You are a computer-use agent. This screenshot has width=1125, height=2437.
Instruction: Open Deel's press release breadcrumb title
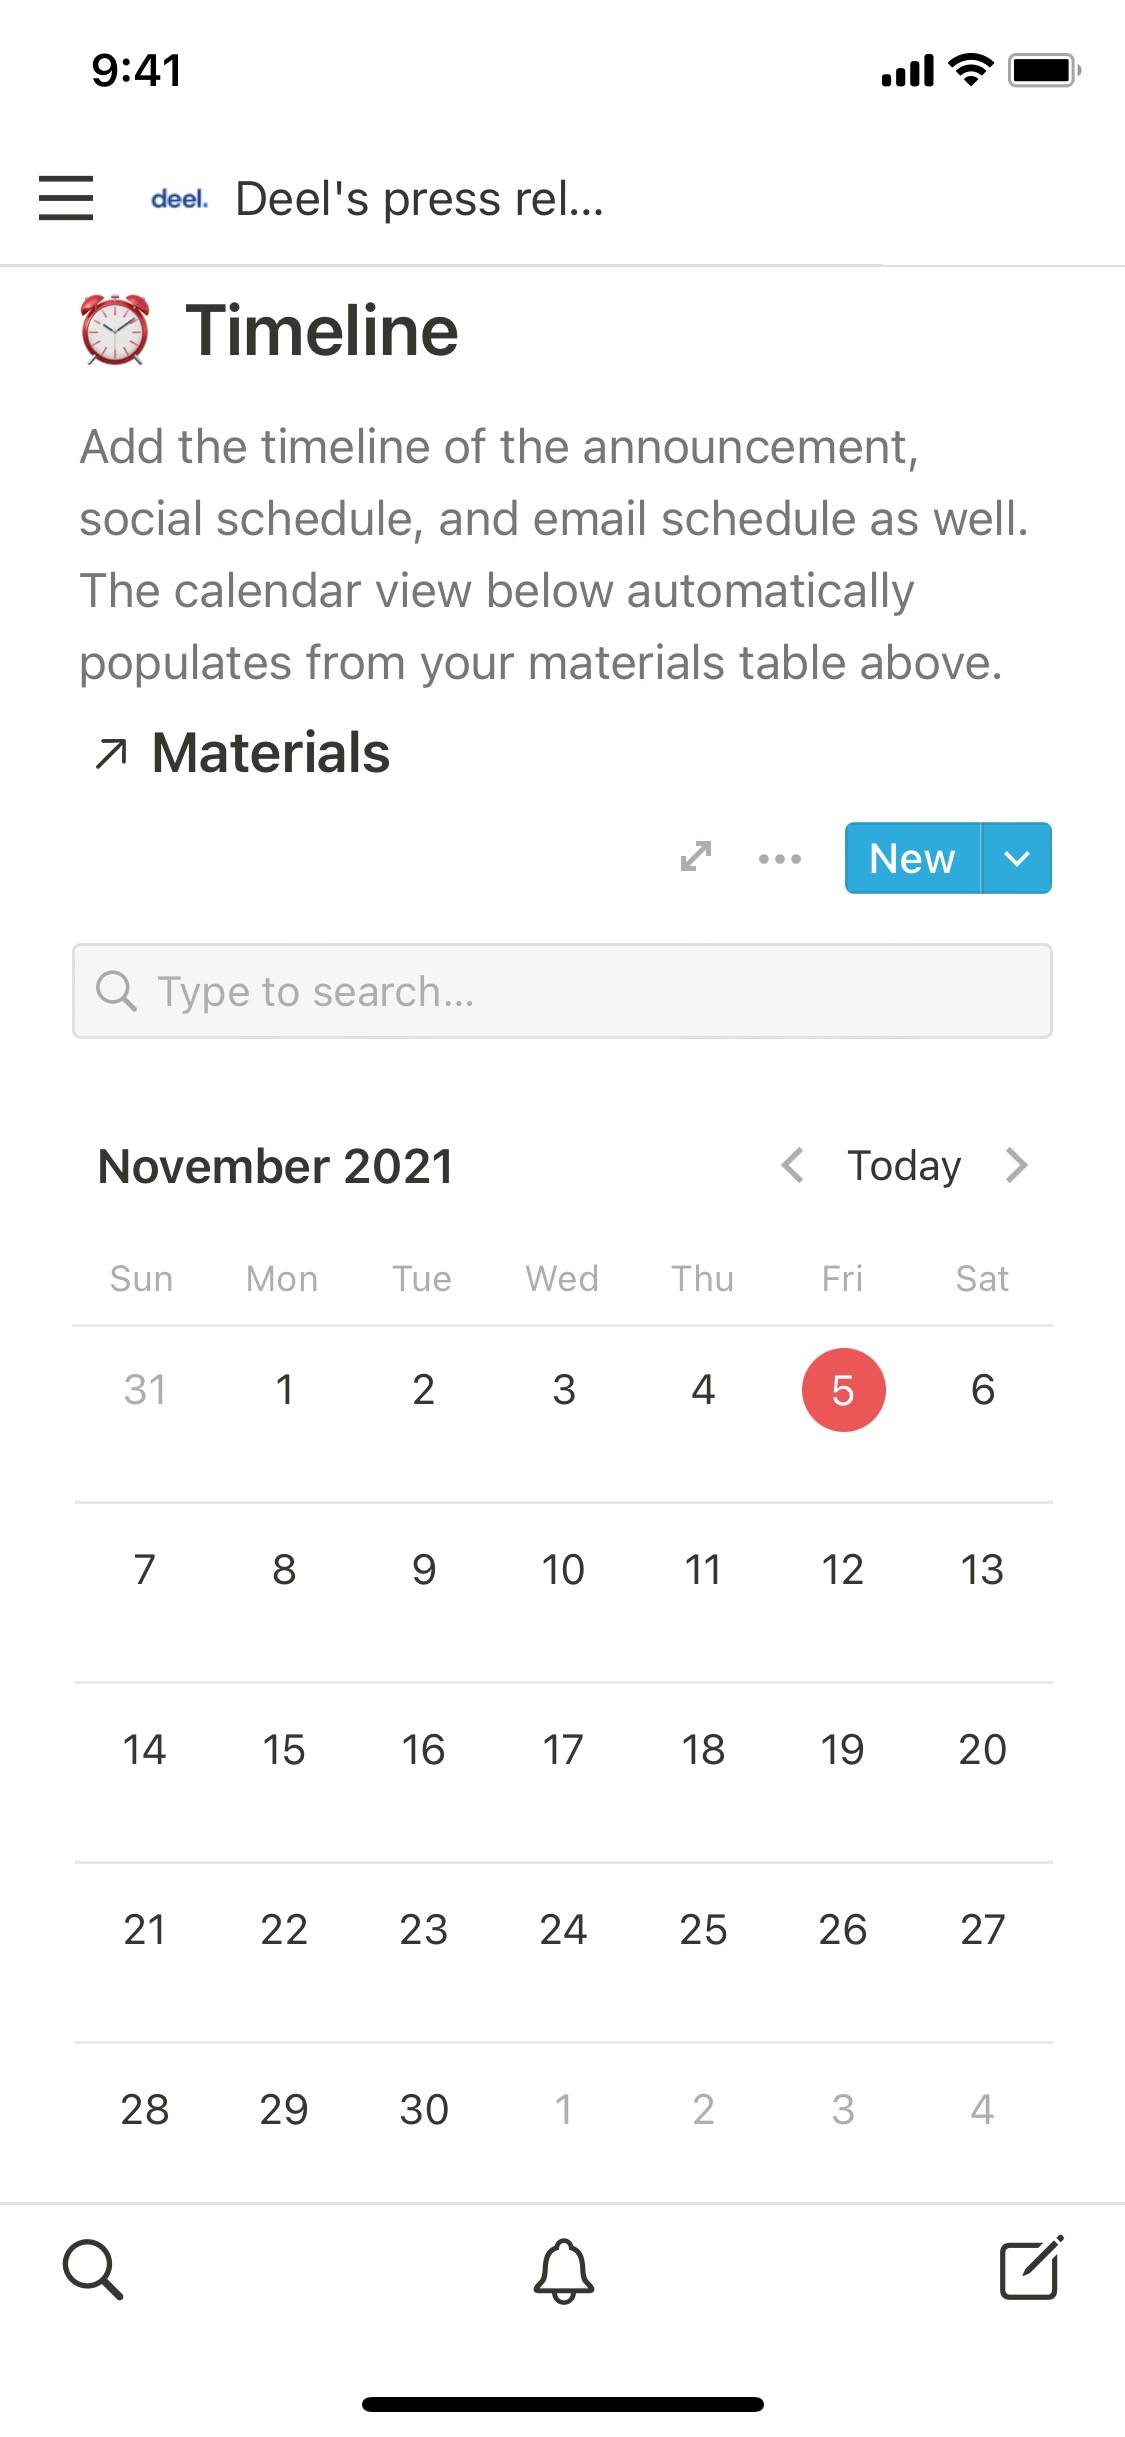click(419, 199)
